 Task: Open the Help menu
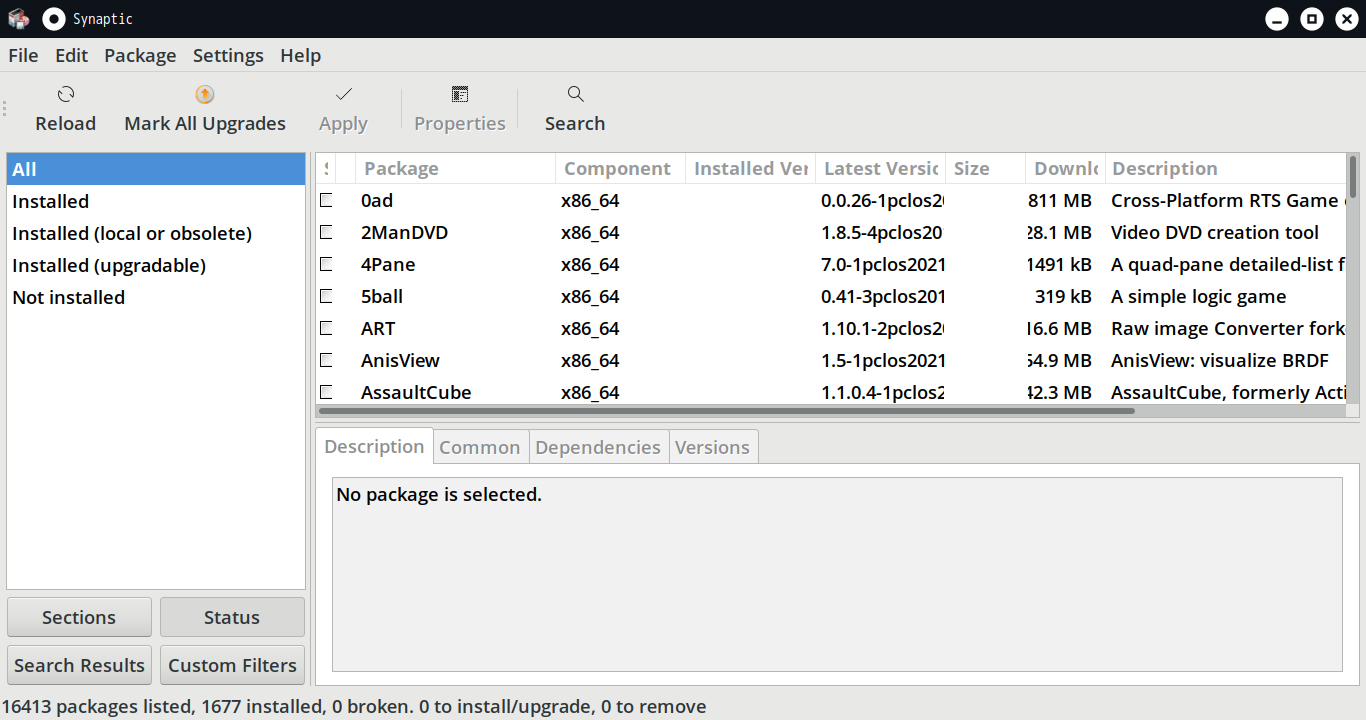click(x=300, y=55)
